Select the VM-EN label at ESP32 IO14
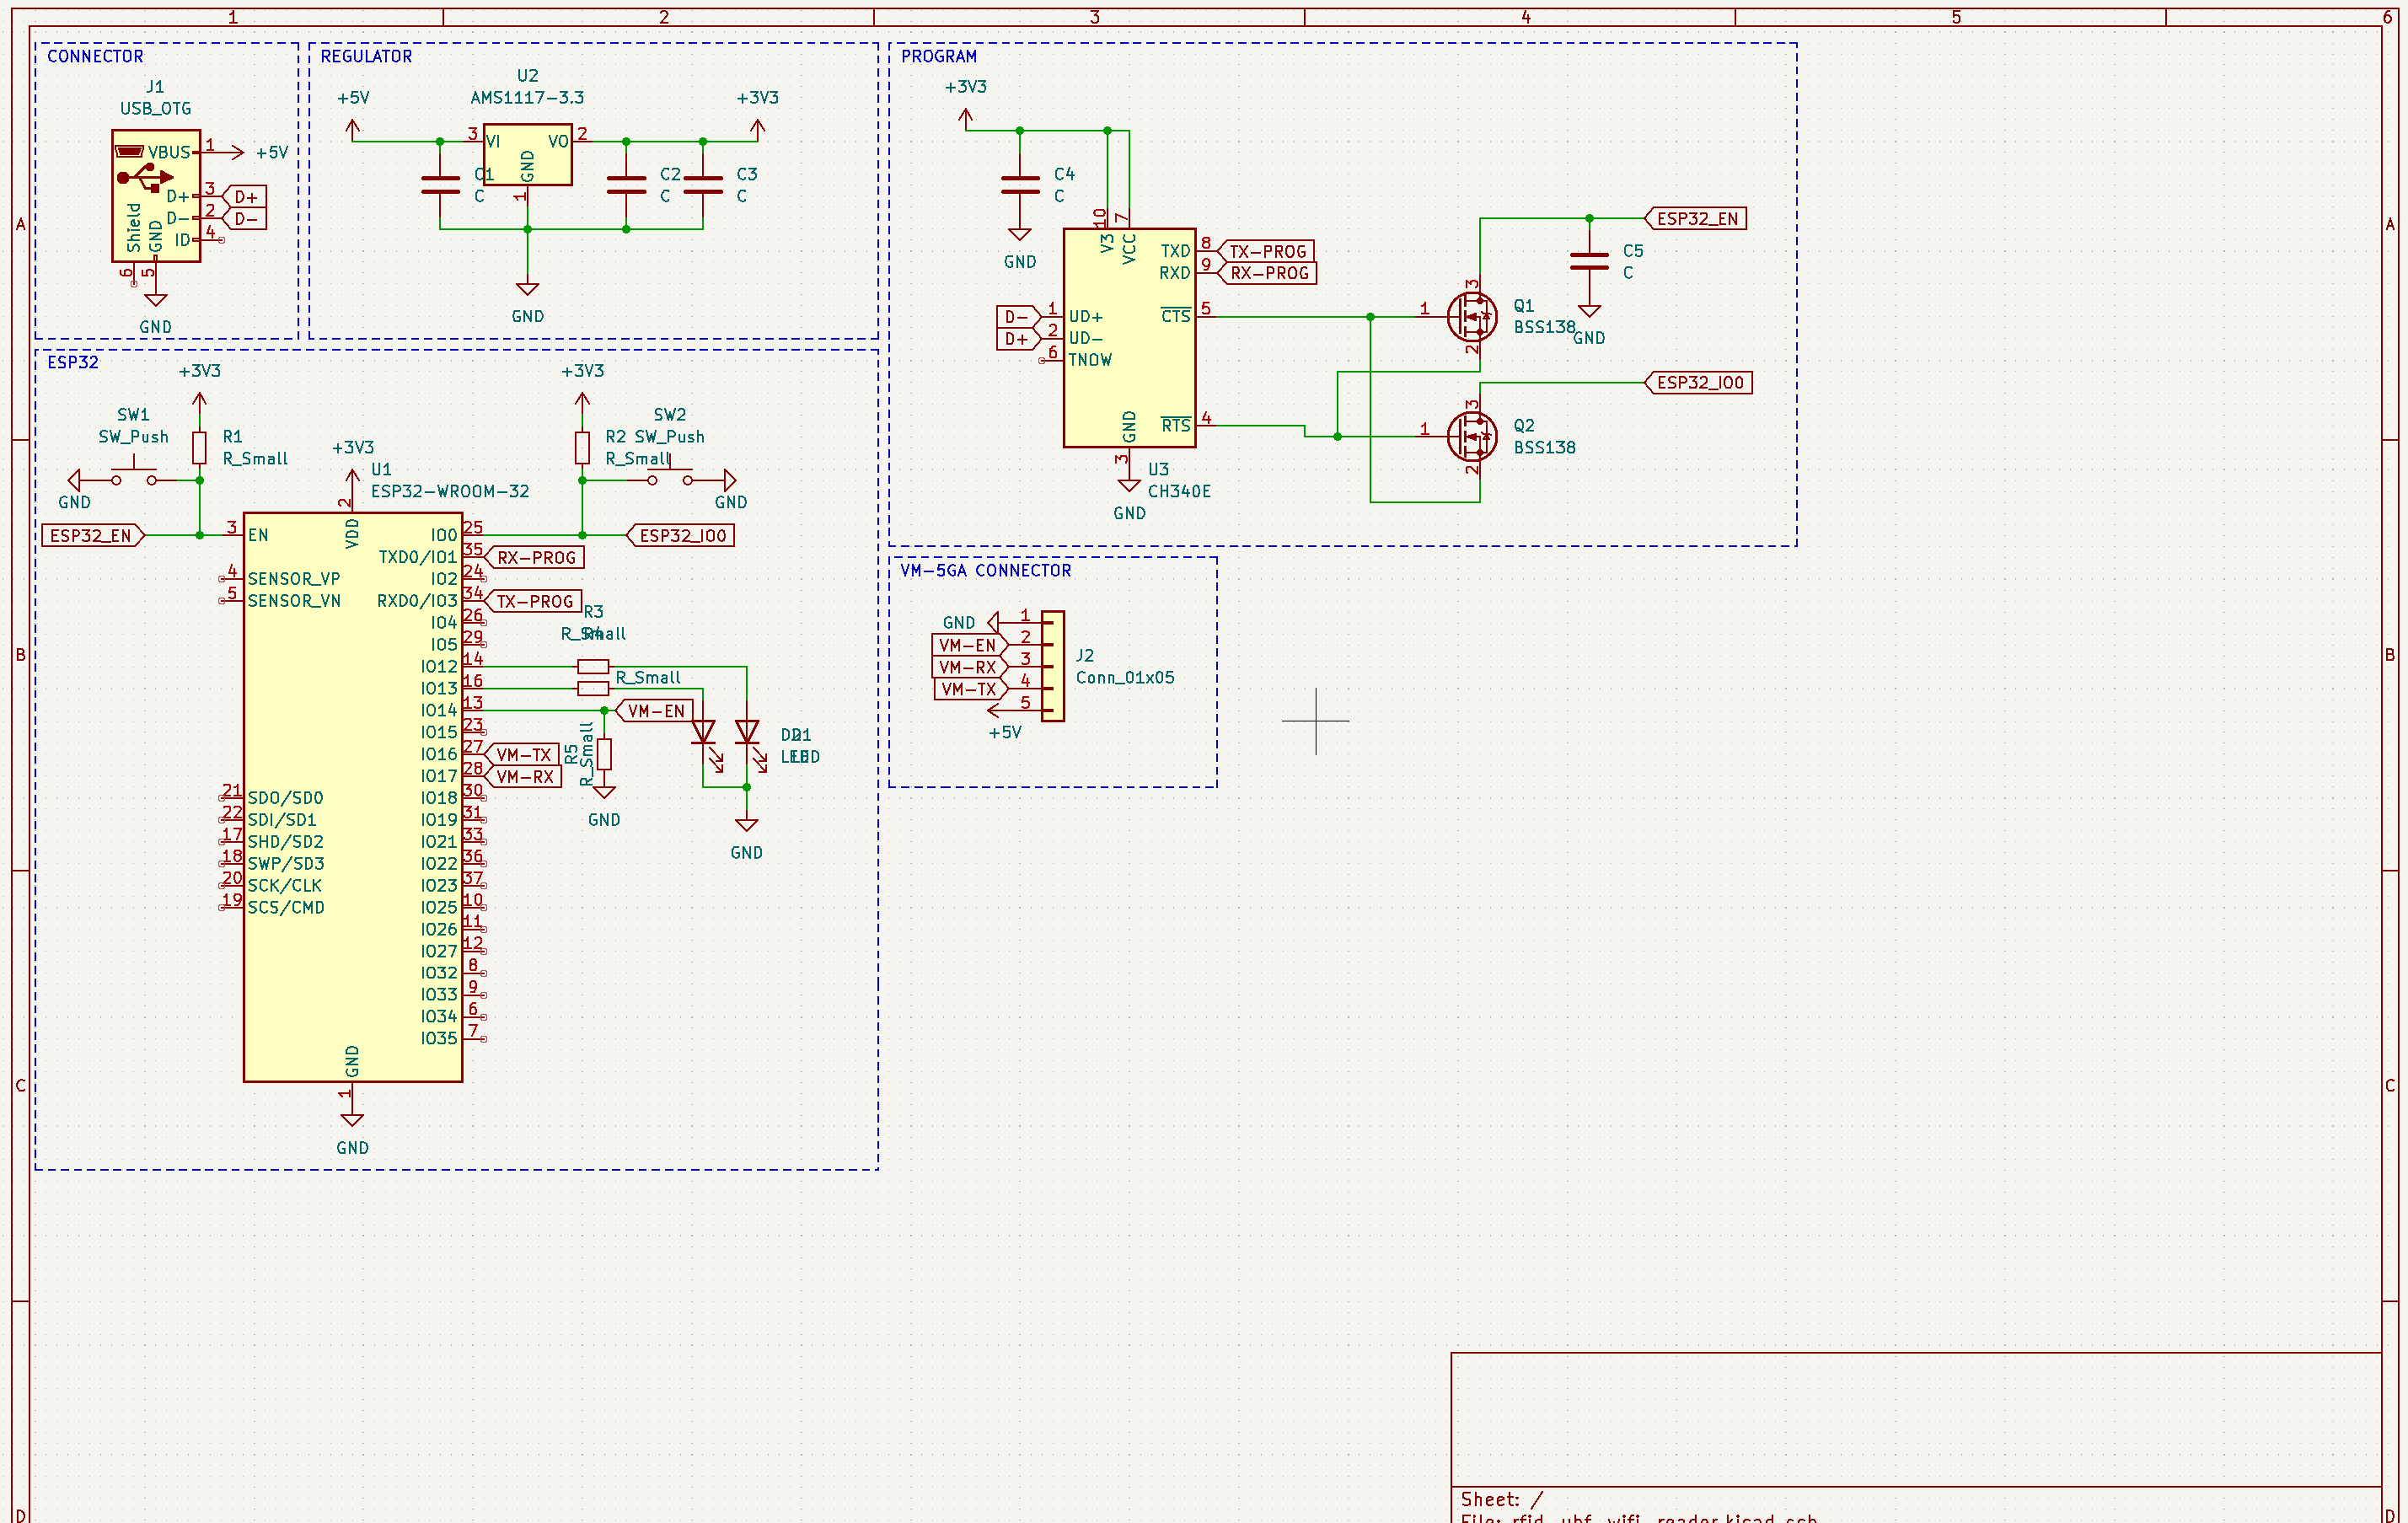 point(654,710)
